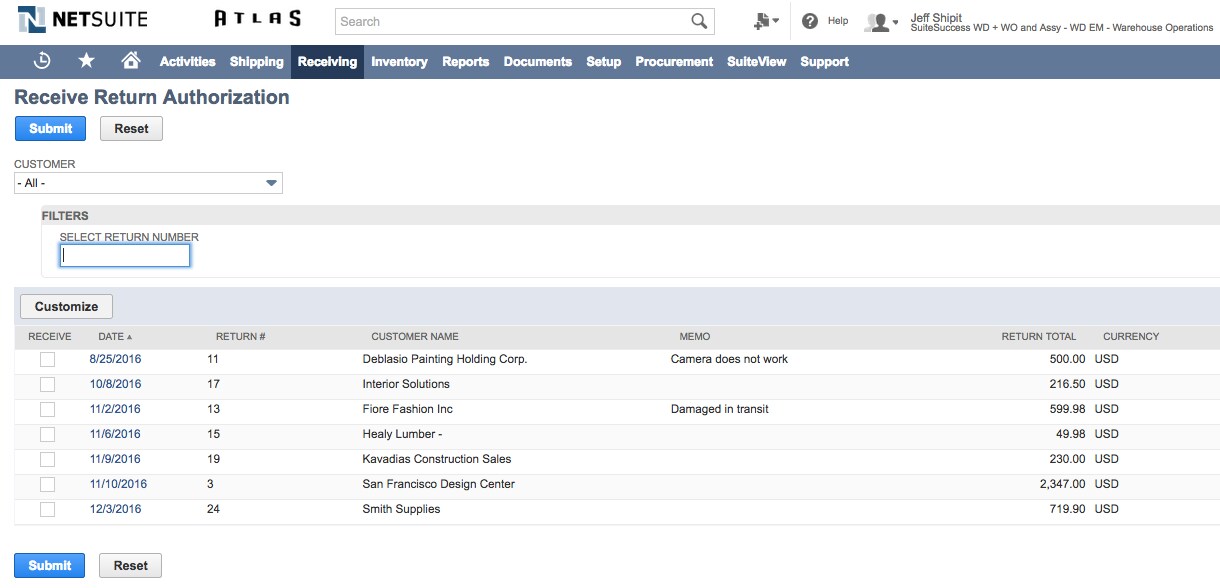The image size is (1220, 588).
Task: Sort by the Date column header
Action: tap(115, 337)
